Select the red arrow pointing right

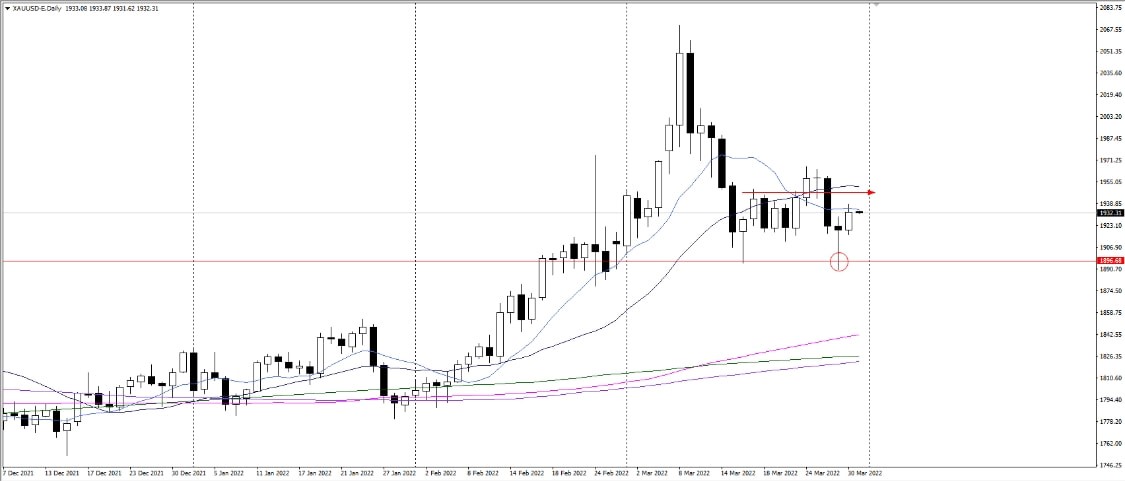coord(871,192)
